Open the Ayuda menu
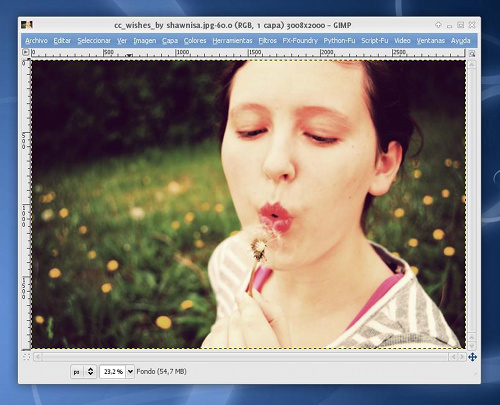 tap(460, 41)
